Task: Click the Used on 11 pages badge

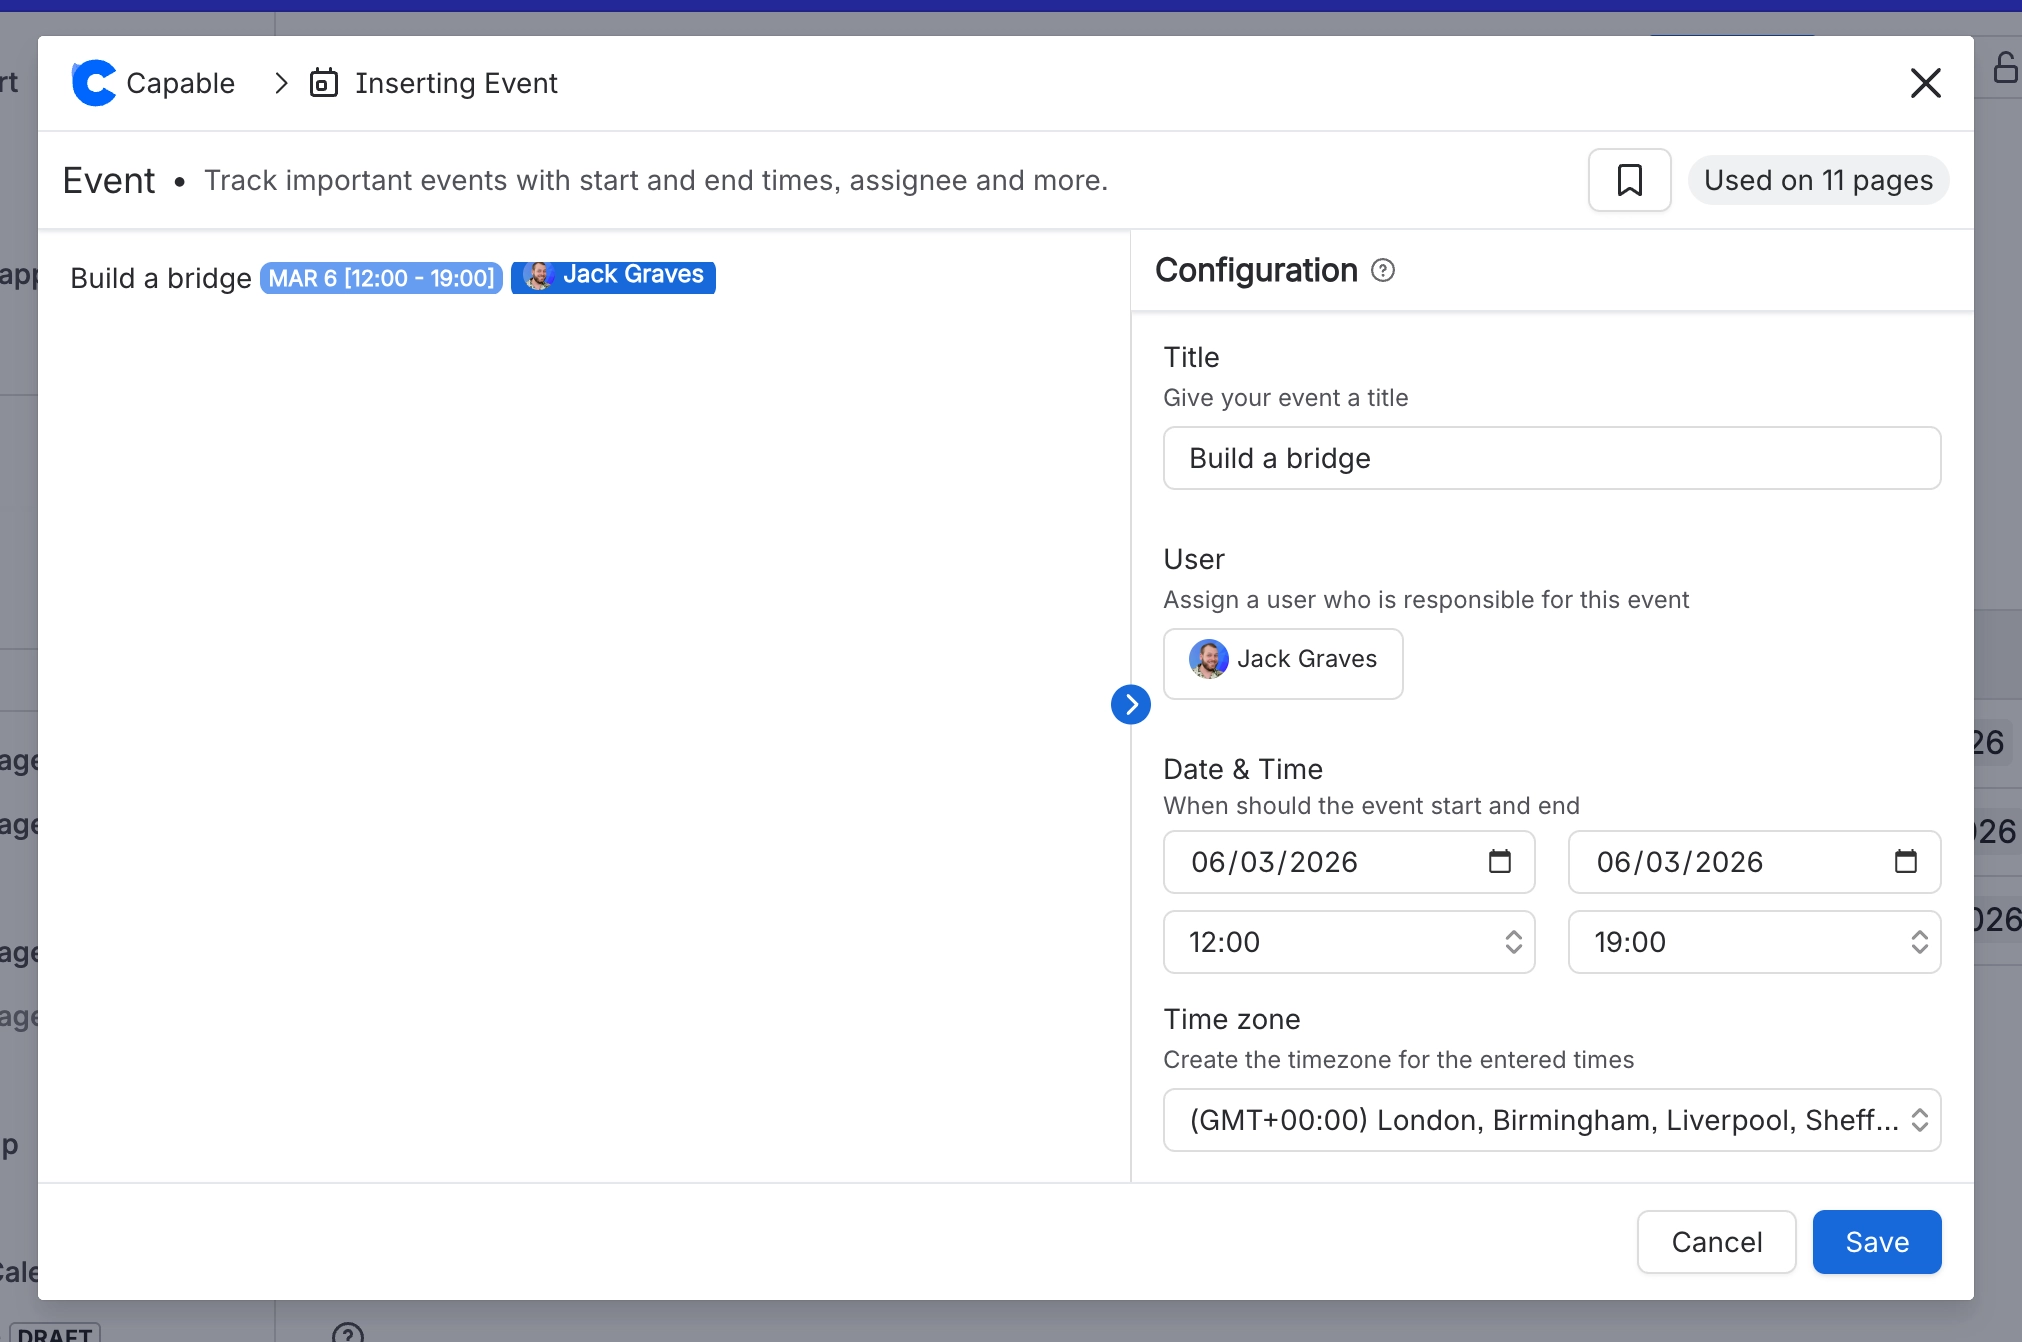Action: [1817, 180]
